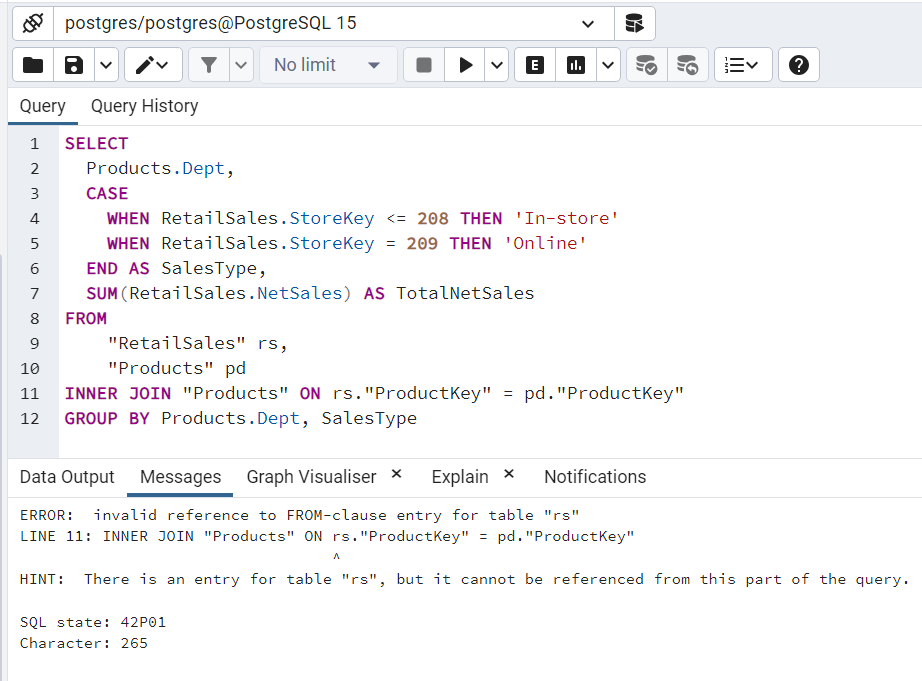Save the current query
The image size is (922, 681).
[x=72, y=63]
